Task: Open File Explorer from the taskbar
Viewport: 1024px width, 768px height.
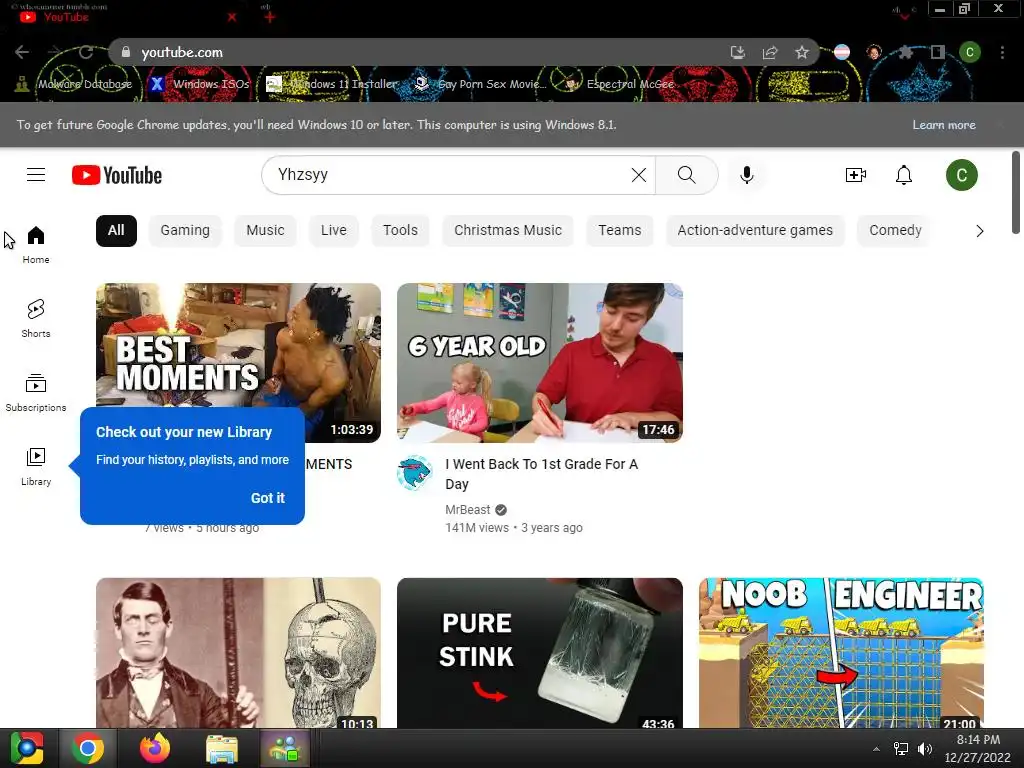Action: [x=222, y=748]
